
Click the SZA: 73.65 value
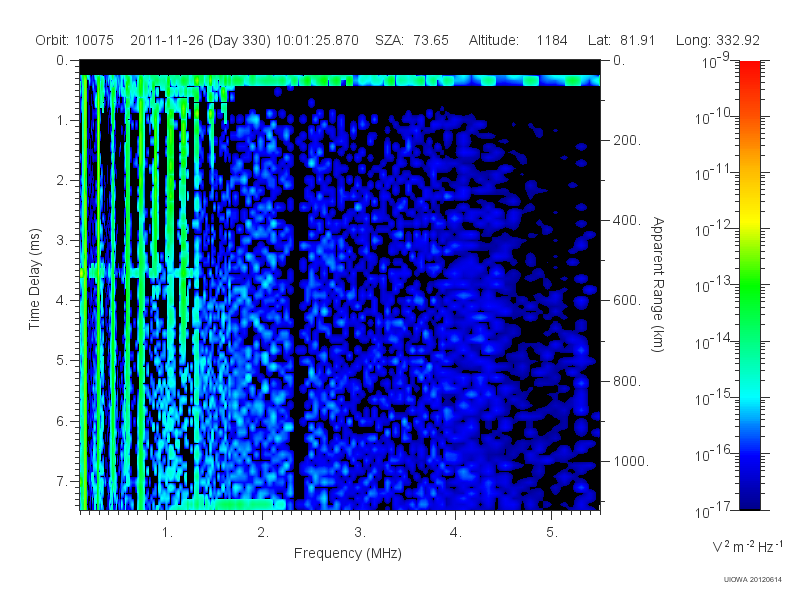tap(412, 40)
